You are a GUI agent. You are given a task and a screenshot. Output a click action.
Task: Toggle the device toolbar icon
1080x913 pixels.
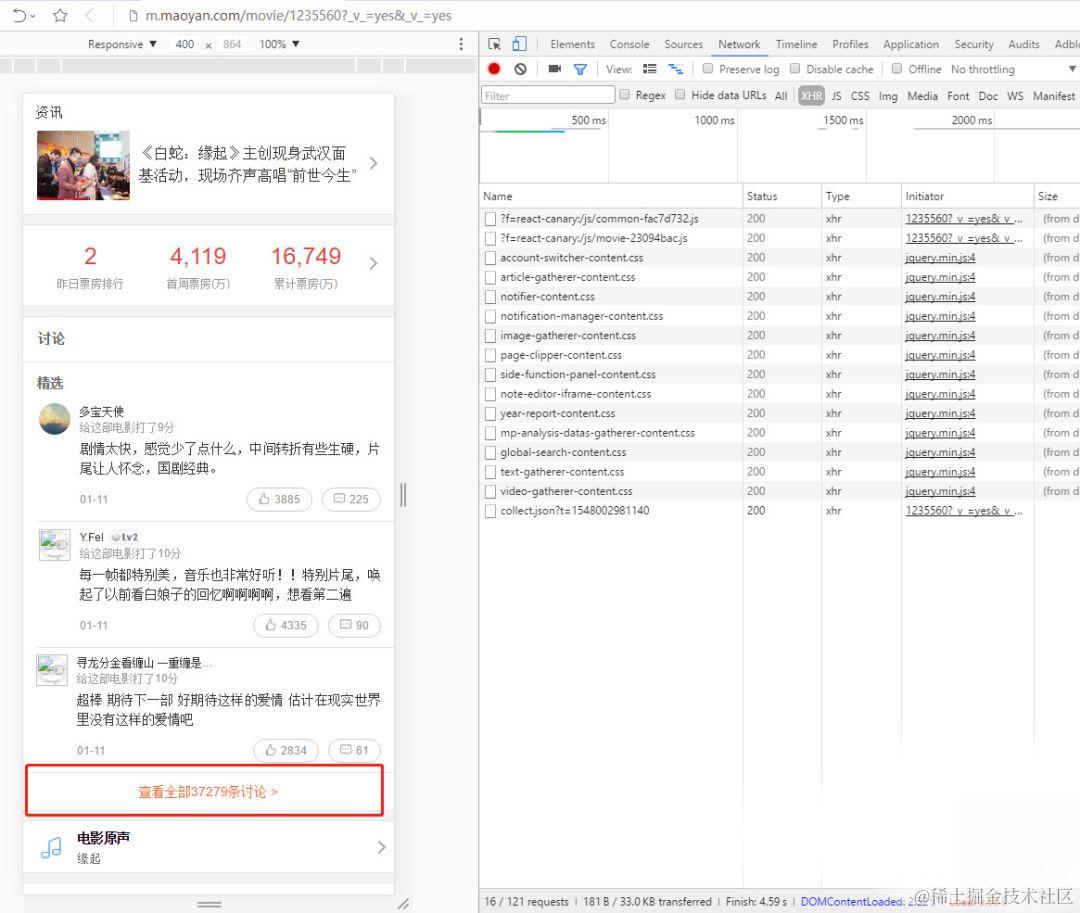(519, 44)
